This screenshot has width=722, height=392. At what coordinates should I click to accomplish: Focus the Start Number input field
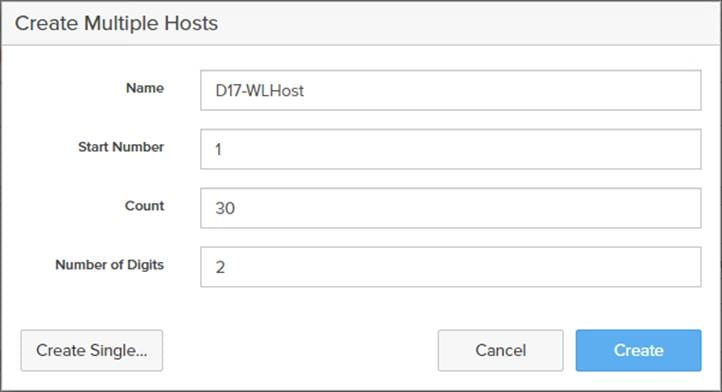tap(451, 149)
